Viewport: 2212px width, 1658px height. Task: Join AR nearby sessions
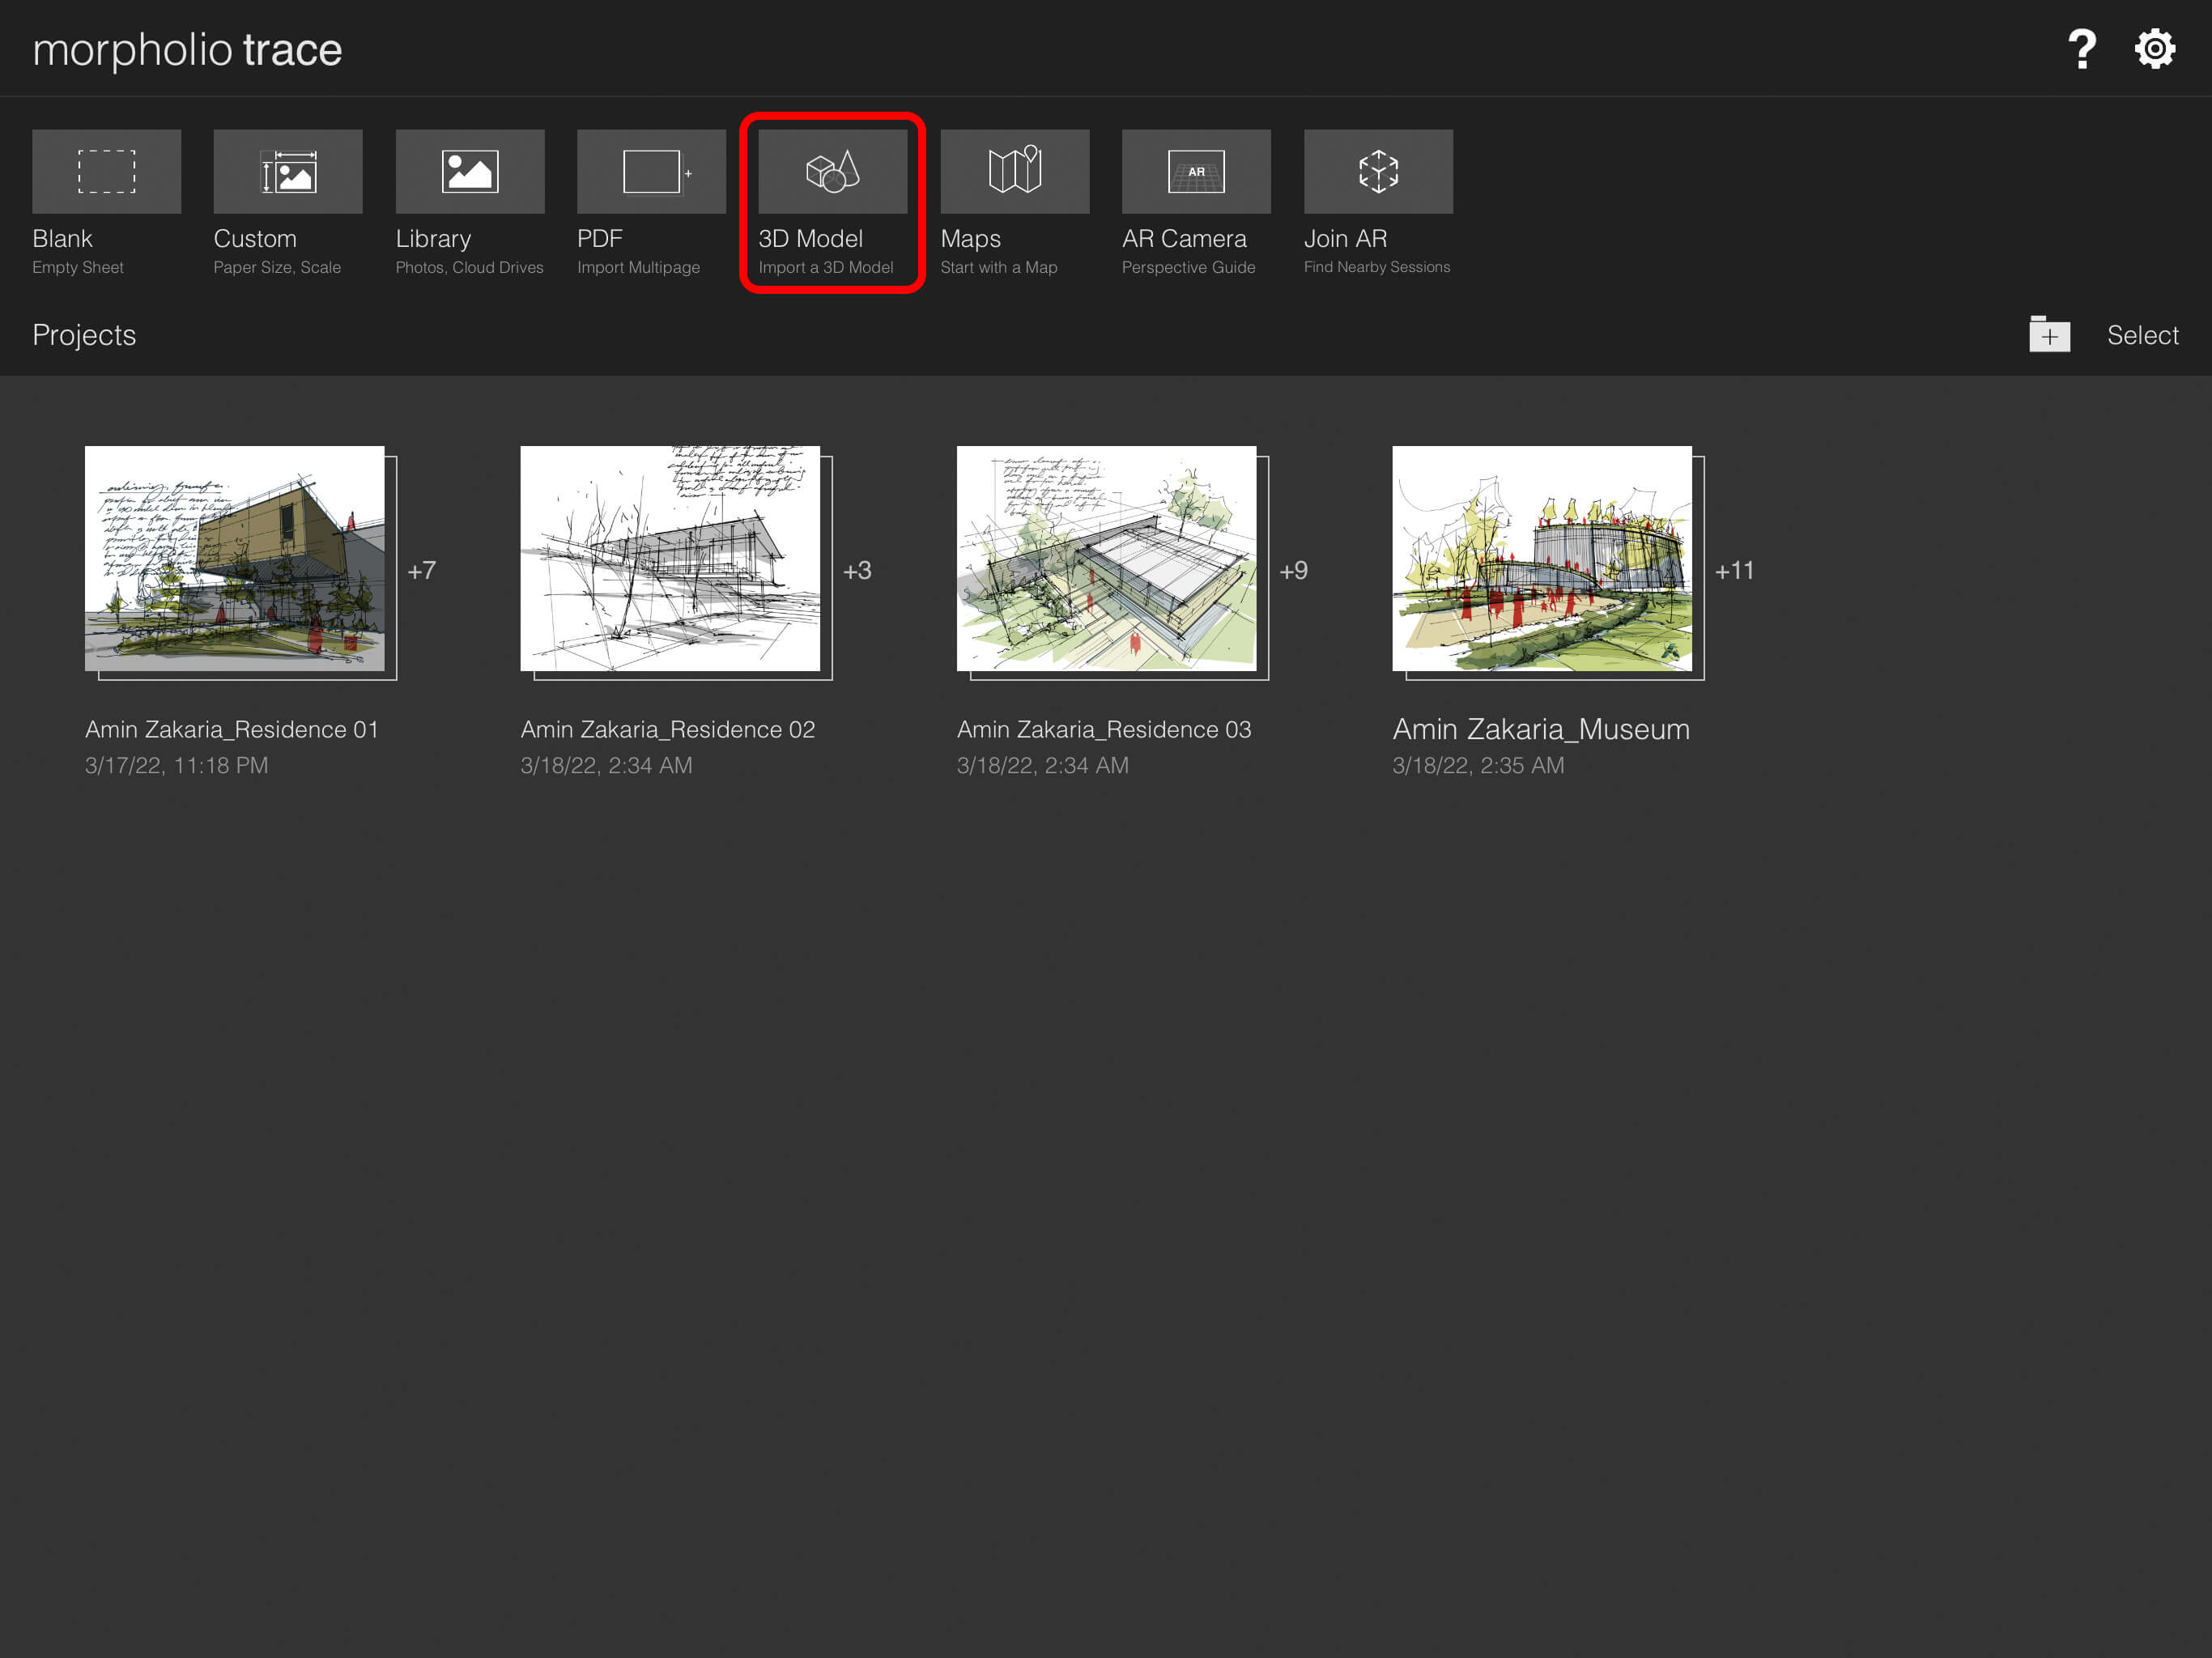pyautogui.click(x=1378, y=171)
